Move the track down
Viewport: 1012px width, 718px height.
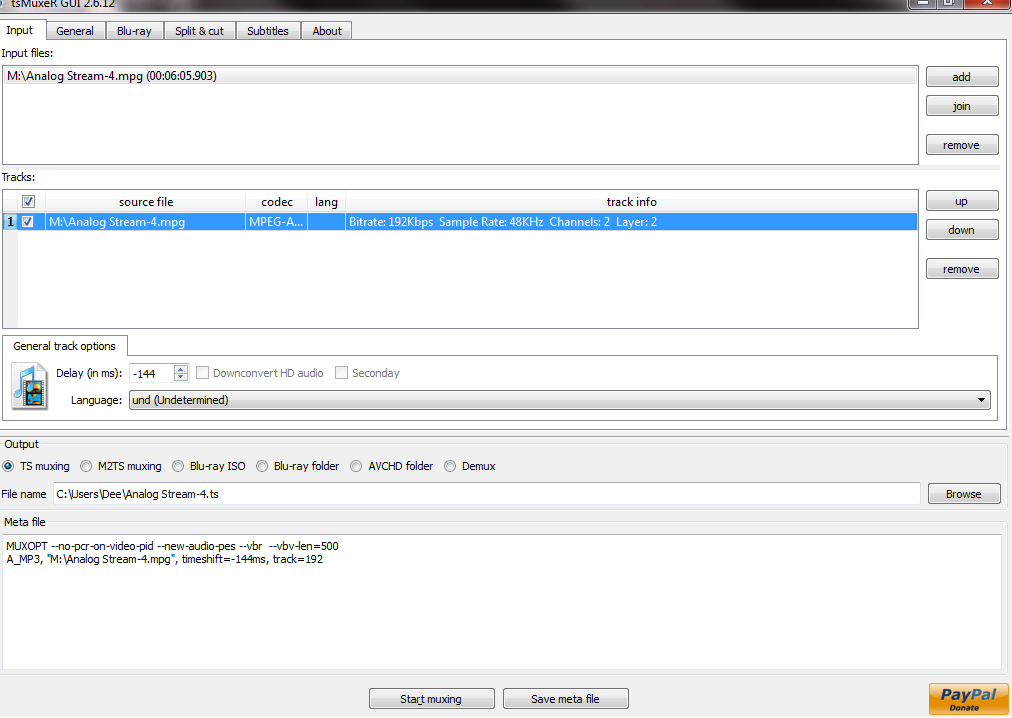pyautogui.click(x=962, y=230)
